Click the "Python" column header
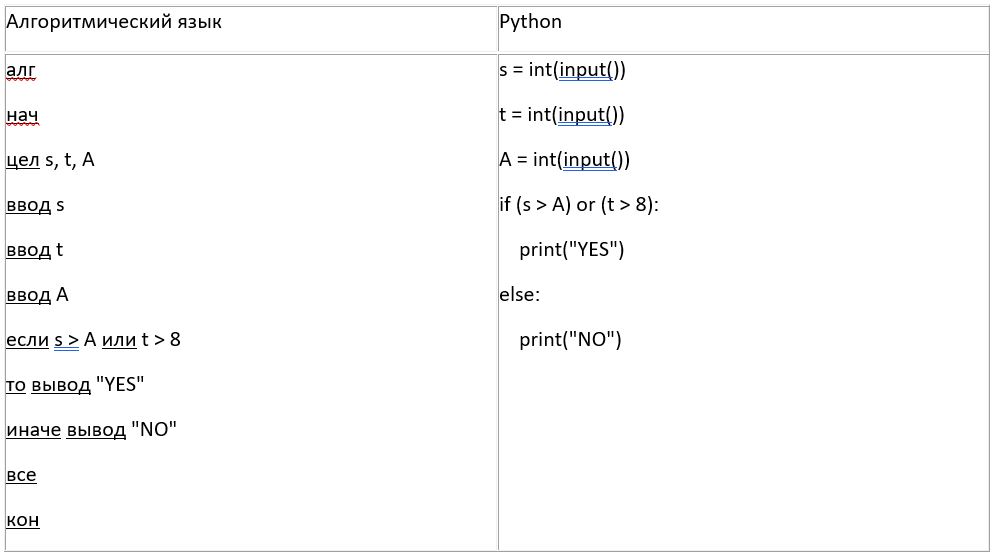 pyautogui.click(x=530, y=22)
